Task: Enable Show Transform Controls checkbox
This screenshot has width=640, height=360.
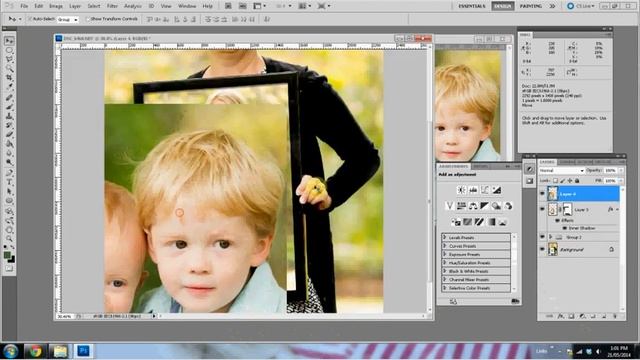Action: (x=87, y=19)
